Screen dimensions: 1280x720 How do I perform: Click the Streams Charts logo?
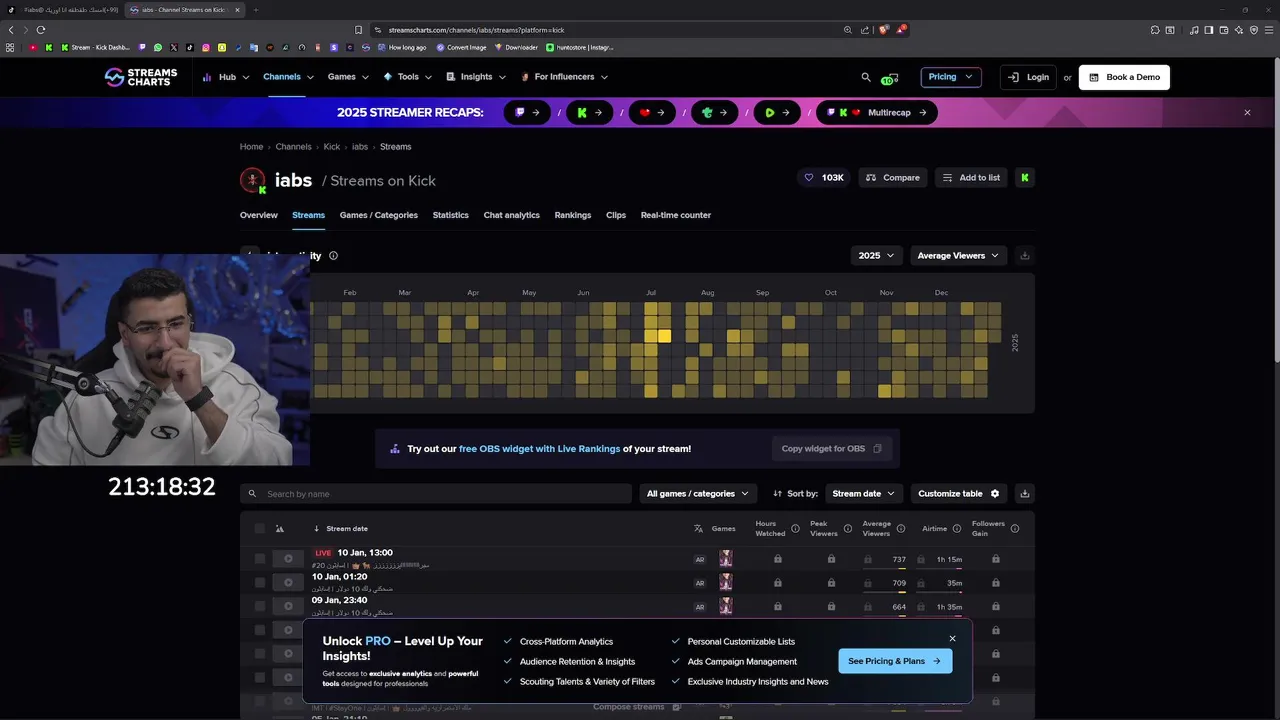(141, 77)
